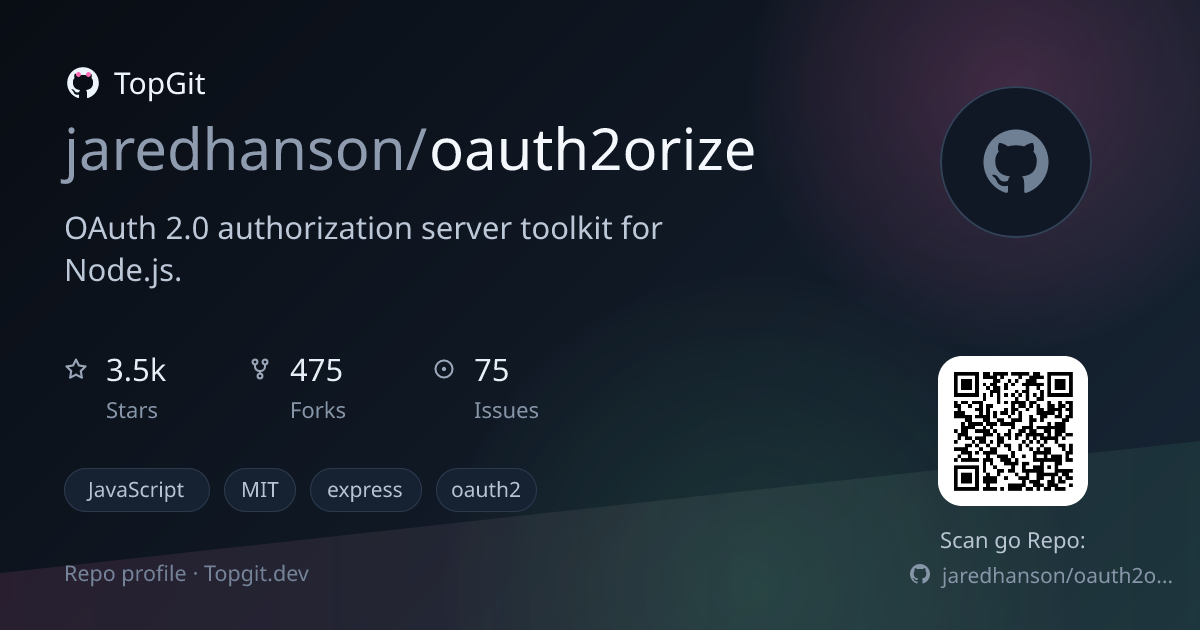Select the express topic tag
The height and width of the screenshot is (630, 1200).
coord(366,490)
